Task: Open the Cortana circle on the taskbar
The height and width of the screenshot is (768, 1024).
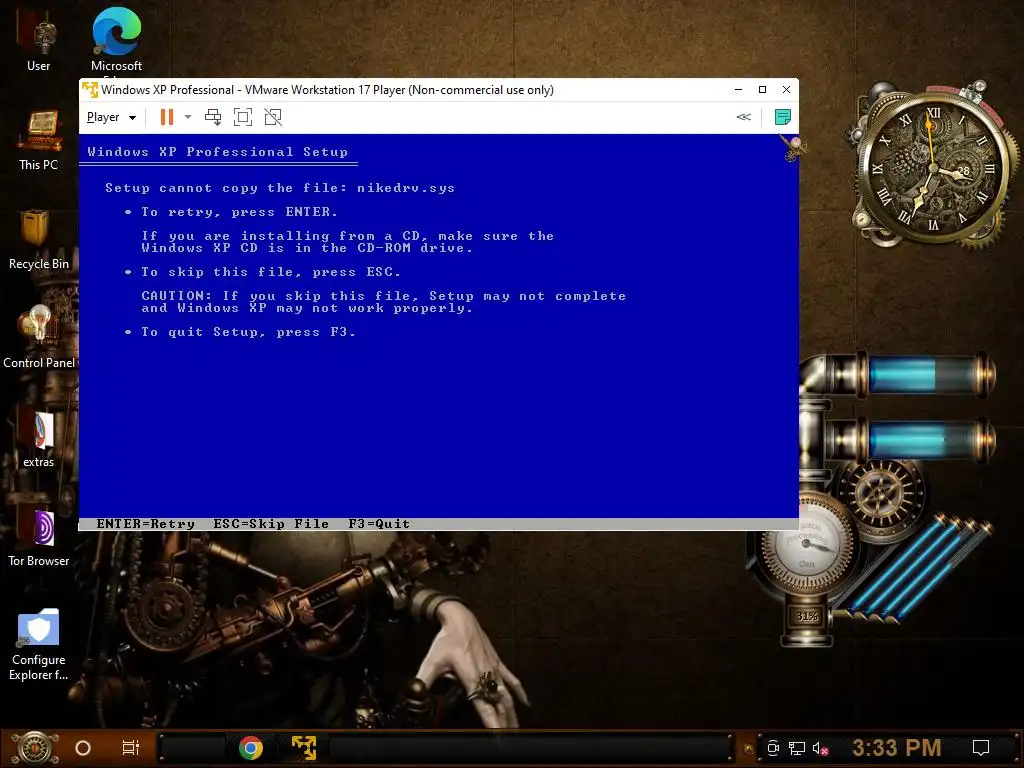Action: pyautogui.click(x=83, y=748)
